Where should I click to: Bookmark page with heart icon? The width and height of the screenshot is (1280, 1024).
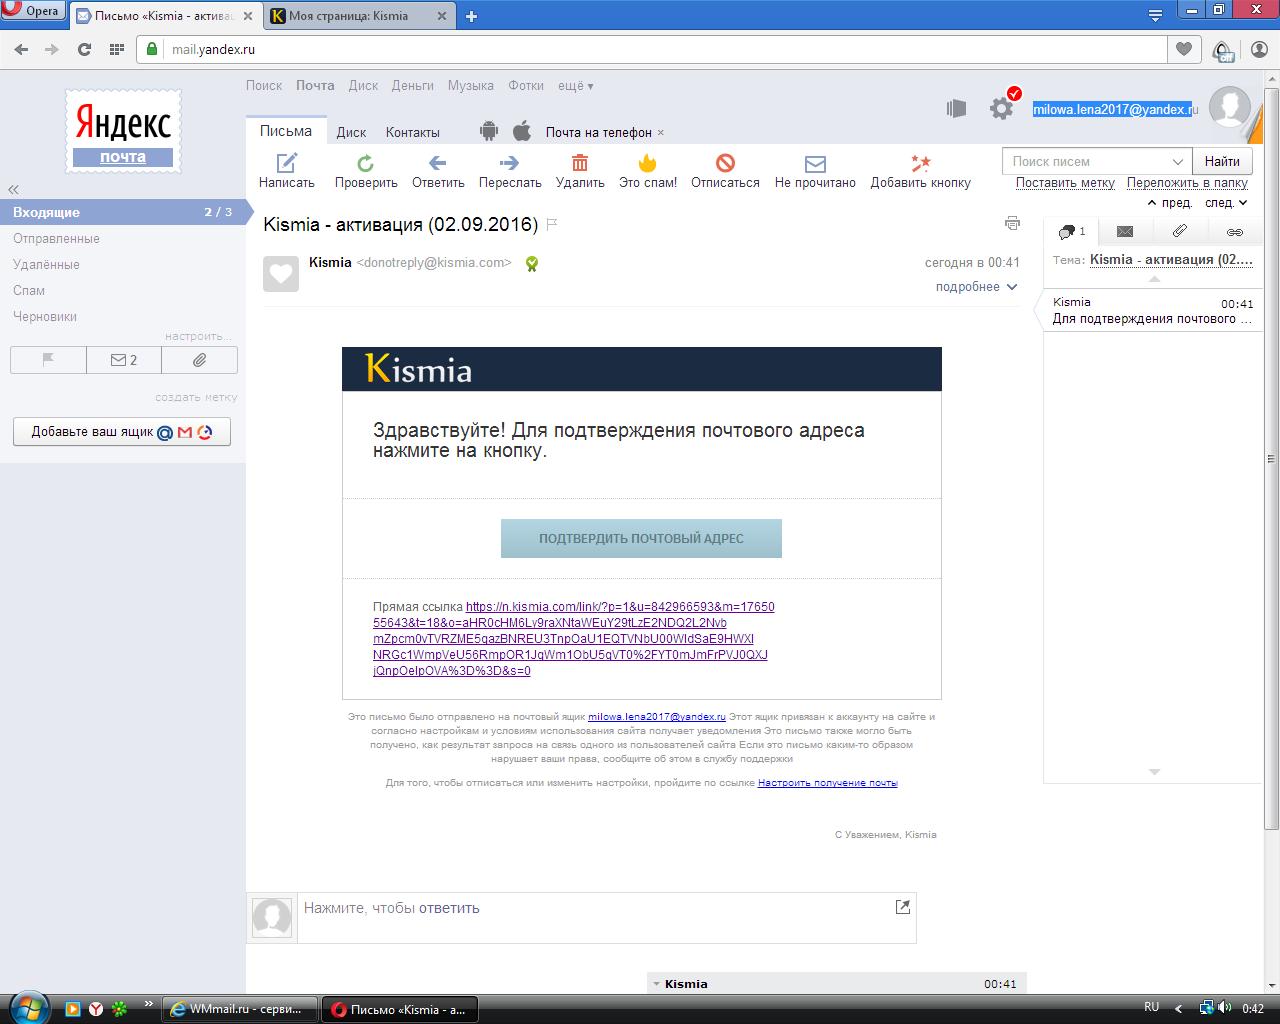pyautogui.click(x=1184, y=49)
